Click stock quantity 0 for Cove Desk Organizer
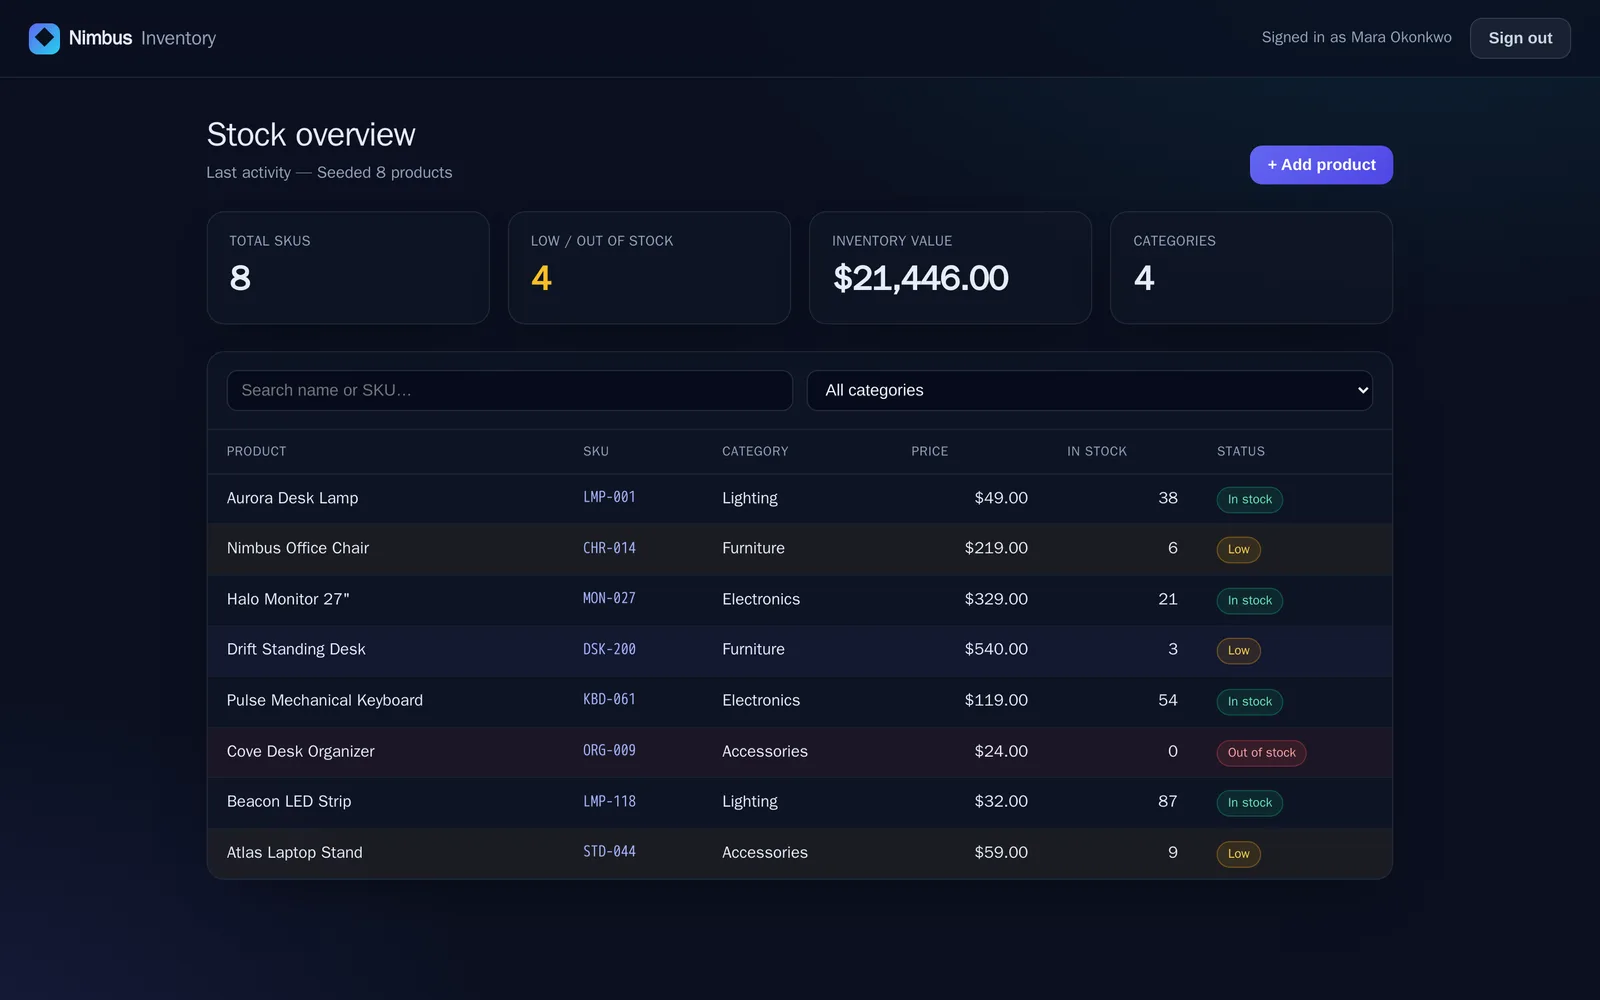This screenshot has height=1000, width=1600. point(1173,751)
